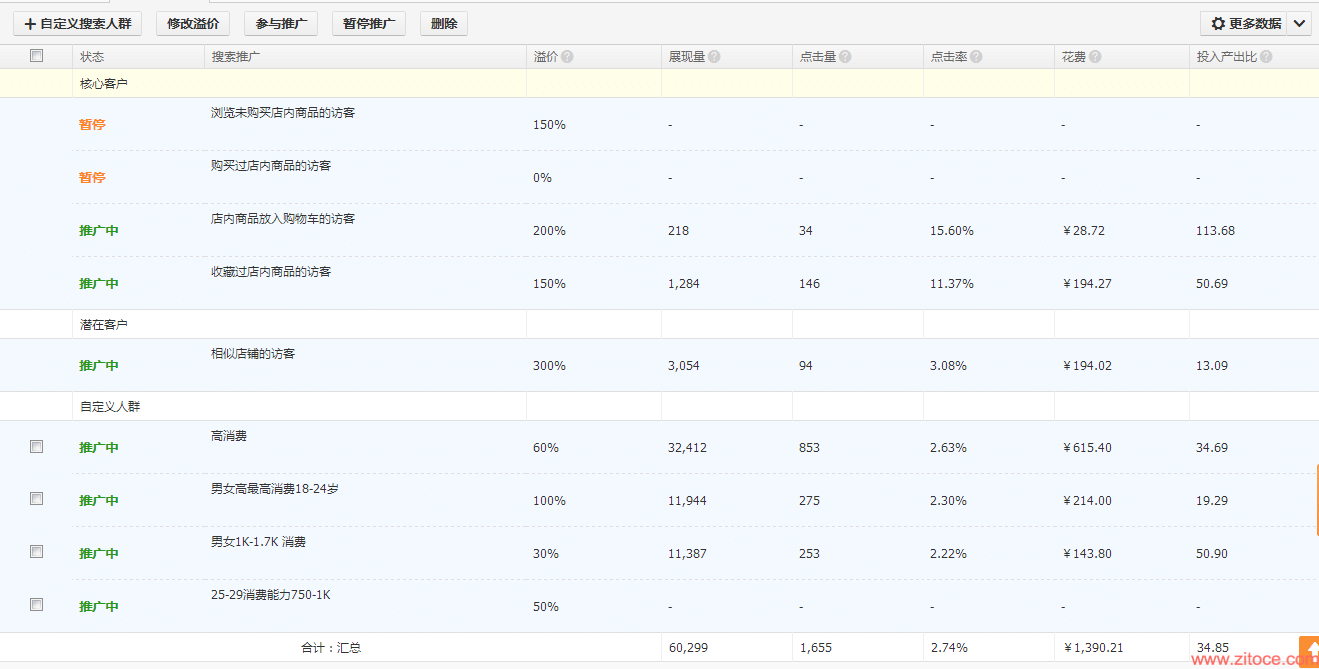Click help icon beside 点击率 header

pyautogui.click(x=976, y=57)
